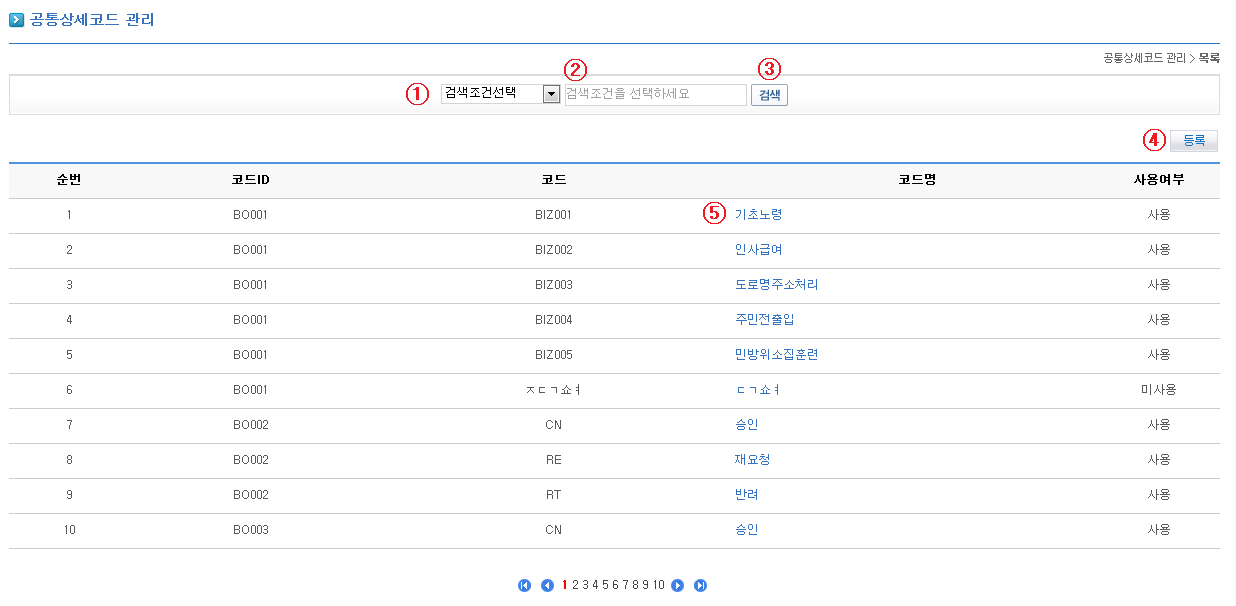The width and height of the screenshot is (1236, 606).
Task: Click the previous page arrow icon
Action: pos(547,586)
